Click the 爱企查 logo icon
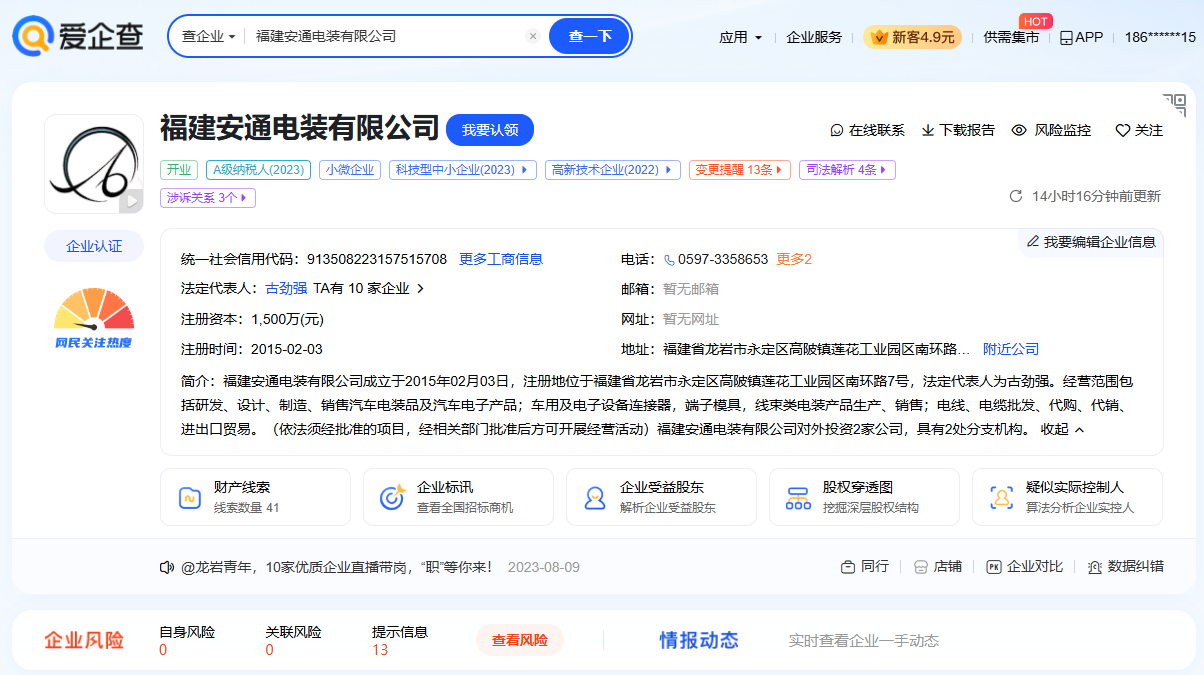Viewport: 1204px width, 675px height. 32,36
